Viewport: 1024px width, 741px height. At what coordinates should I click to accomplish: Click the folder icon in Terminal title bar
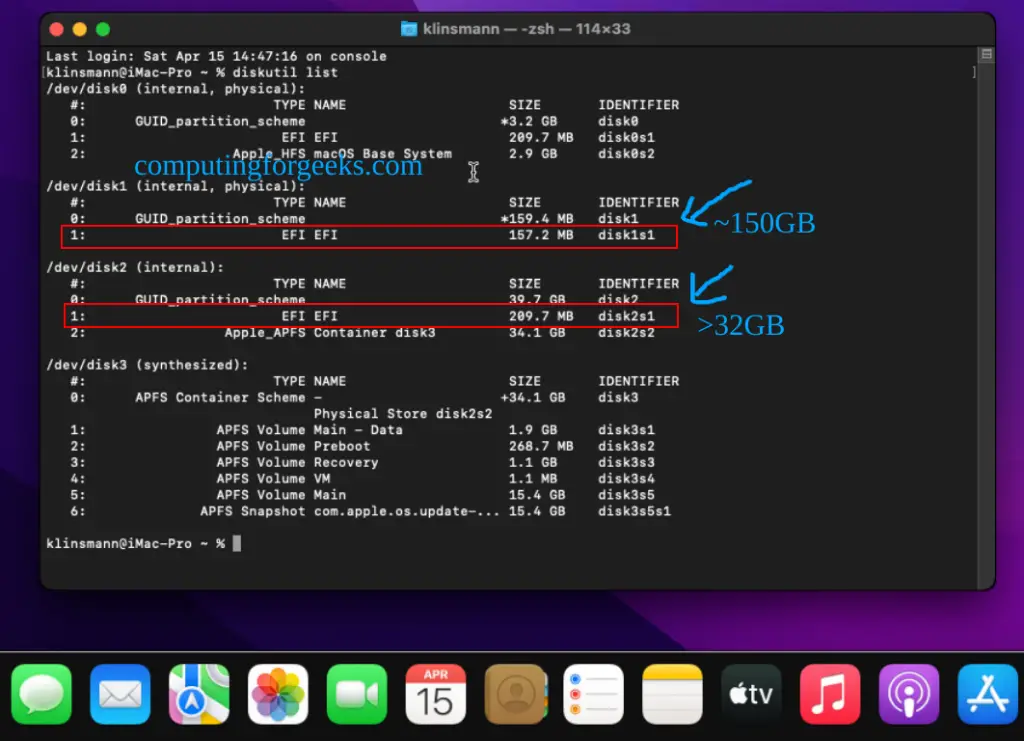click(x=409, y=29)
